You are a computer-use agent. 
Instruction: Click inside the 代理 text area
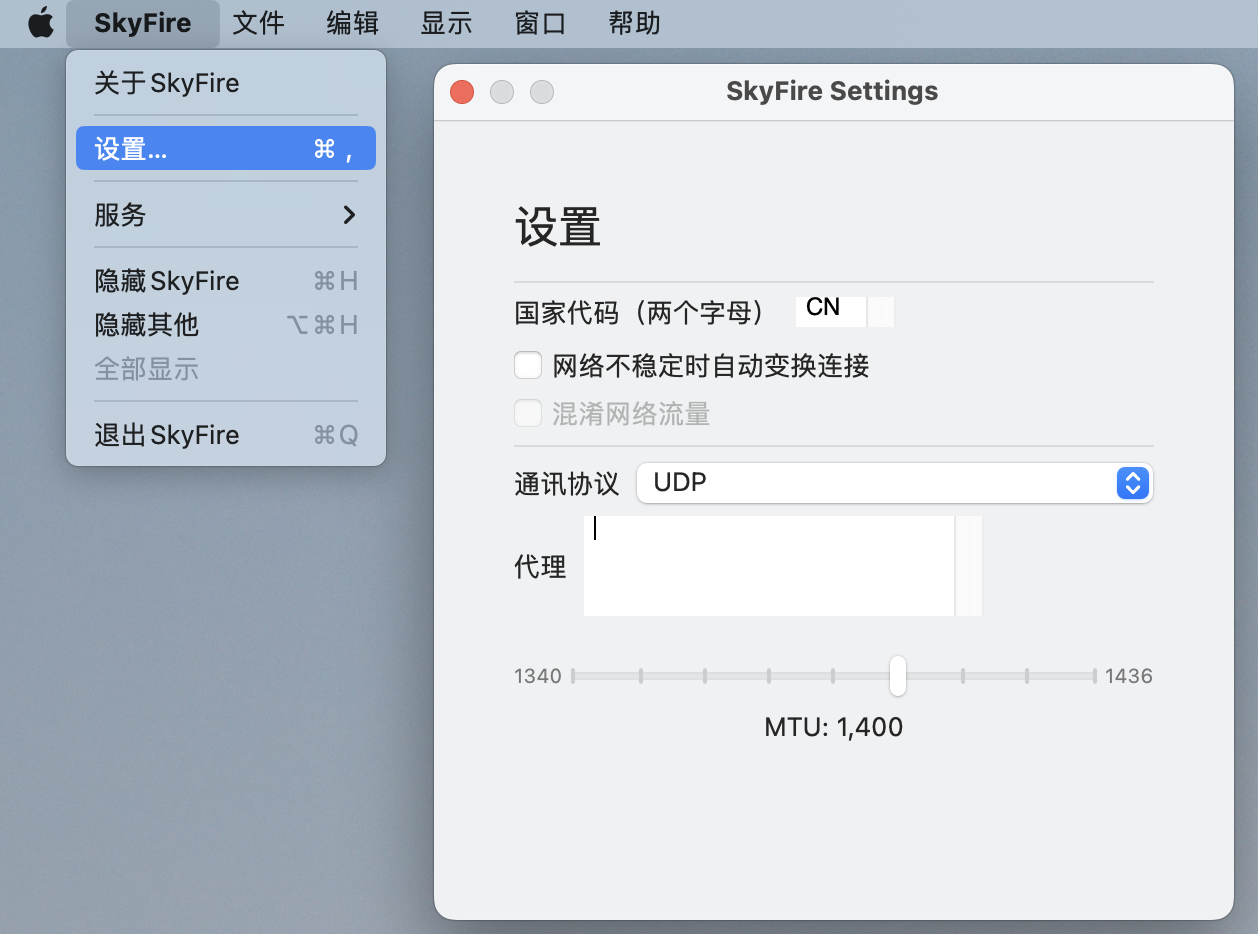tap(769, 566)
